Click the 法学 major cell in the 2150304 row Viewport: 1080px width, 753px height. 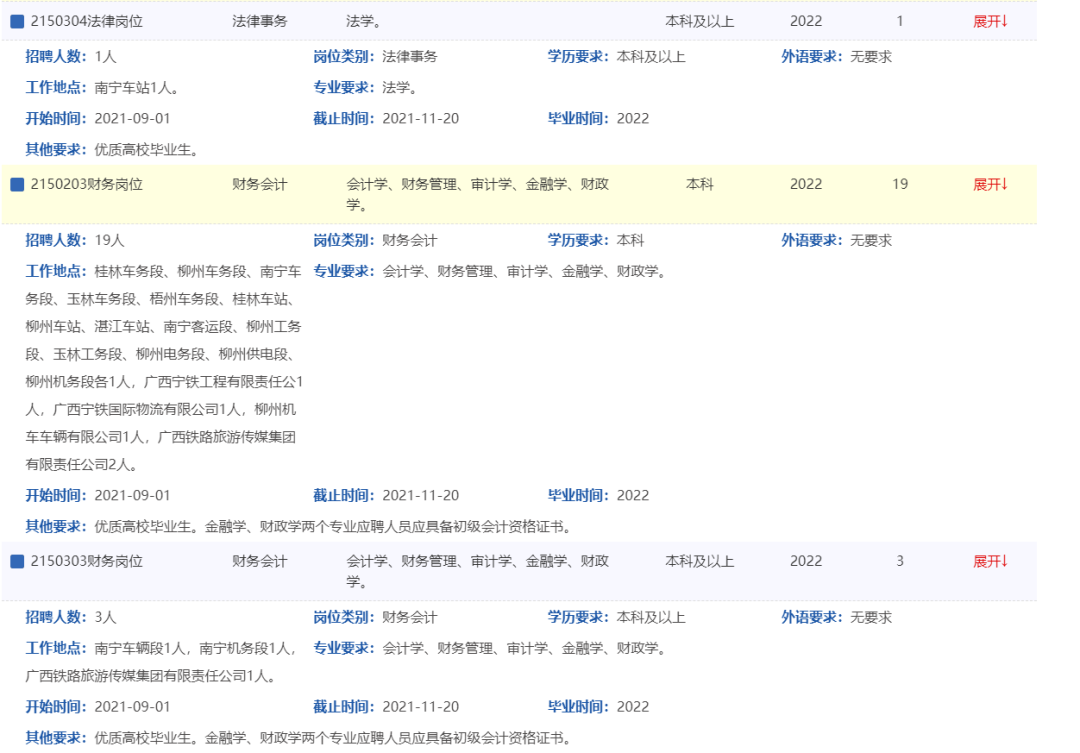pyautogui.click(x=363, y=21)
